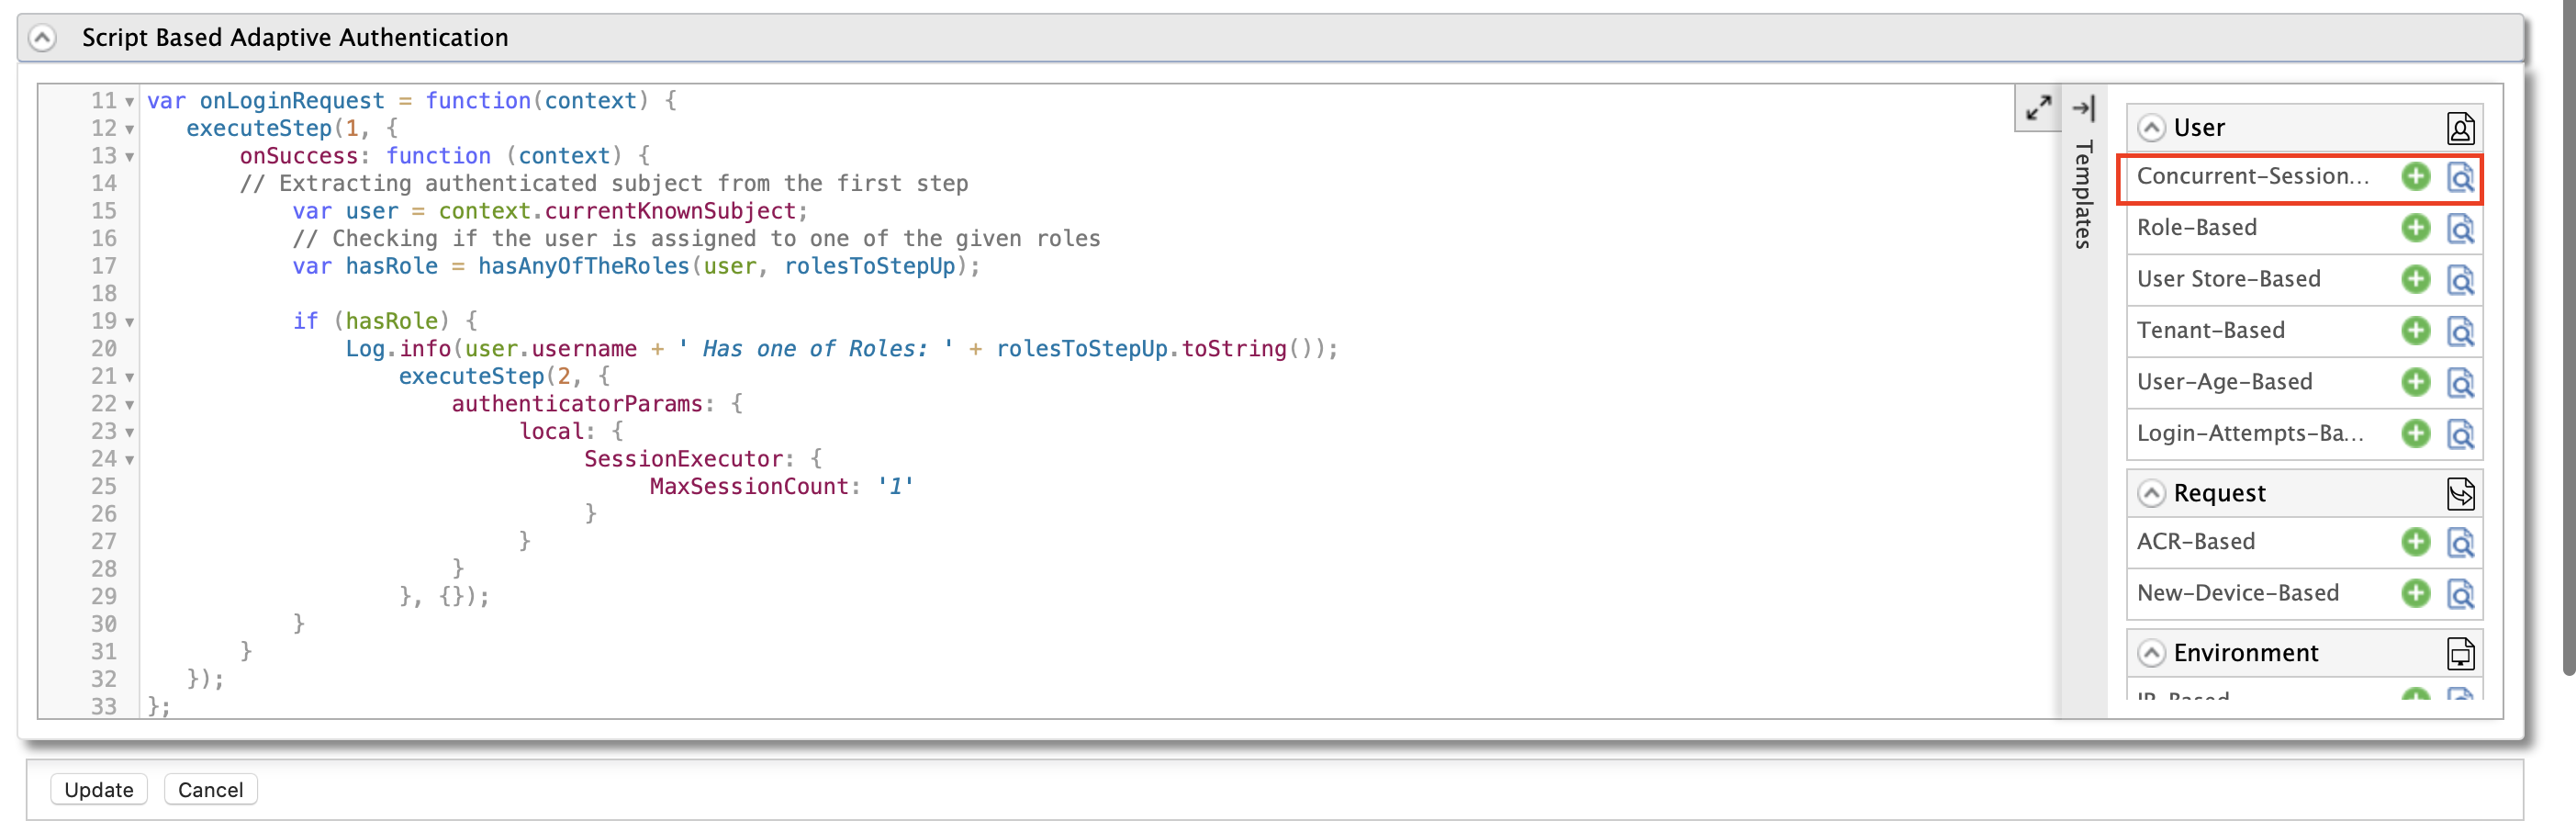2576x832 pixels.
Task: Add the ACR-Based template
Action: pyautogui.click(x=2415, y=542)
